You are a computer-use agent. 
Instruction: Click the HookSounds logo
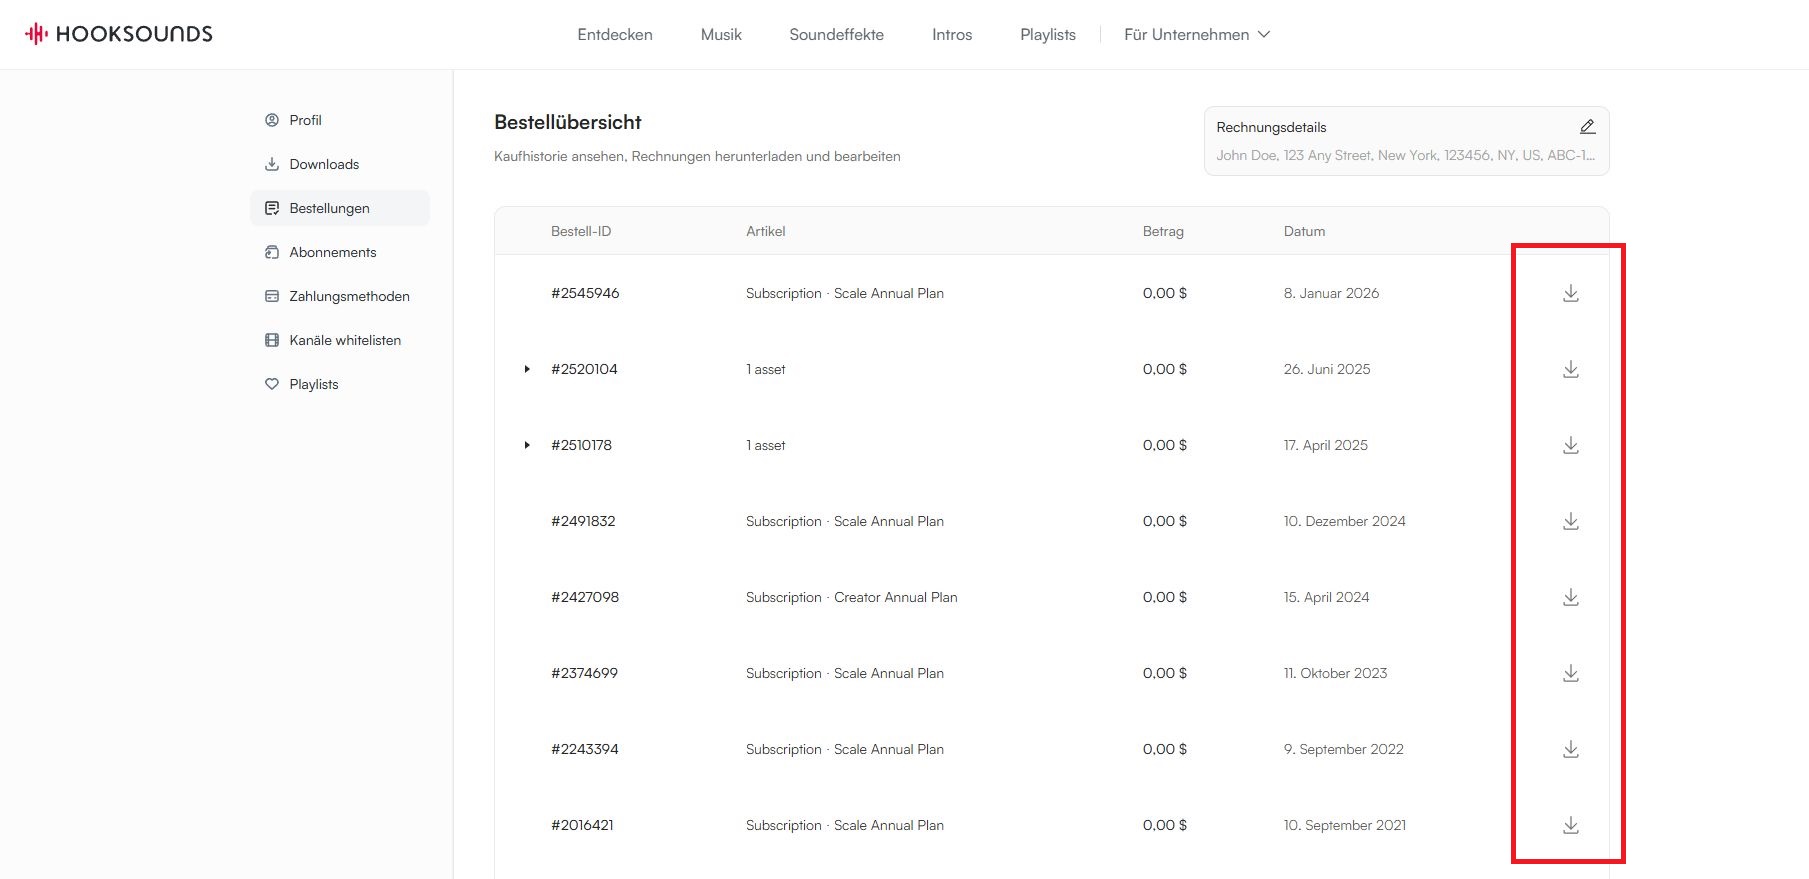(x=119, y=34)
